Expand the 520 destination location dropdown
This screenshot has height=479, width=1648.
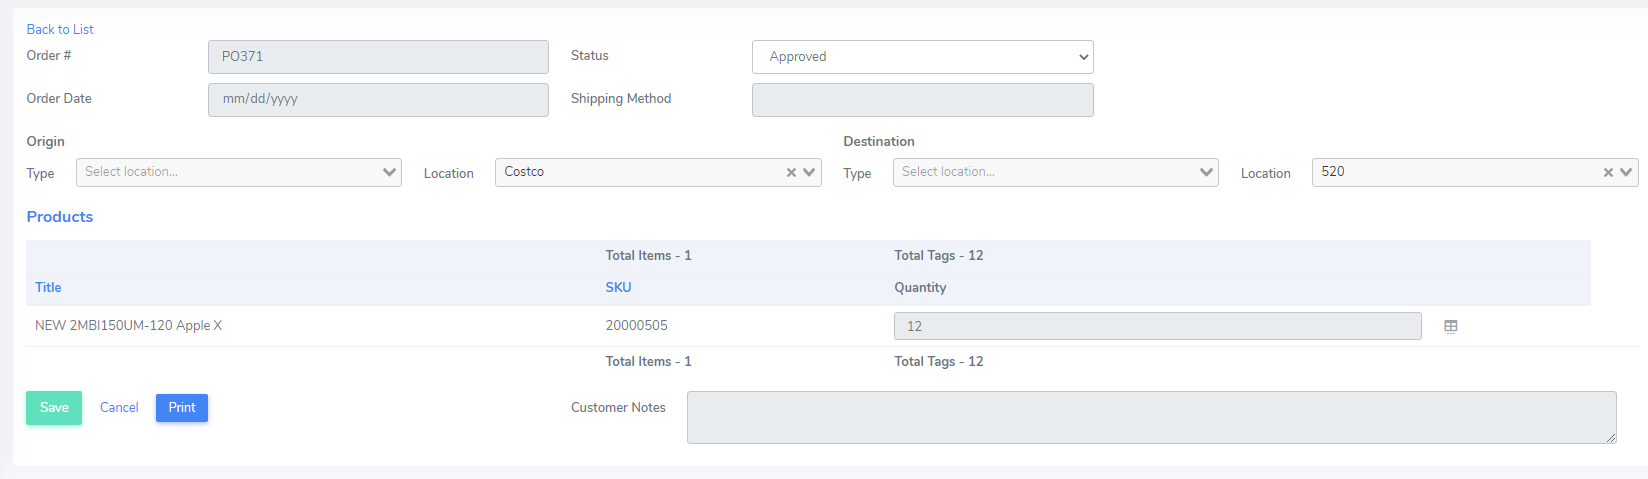coord(1626,172)
